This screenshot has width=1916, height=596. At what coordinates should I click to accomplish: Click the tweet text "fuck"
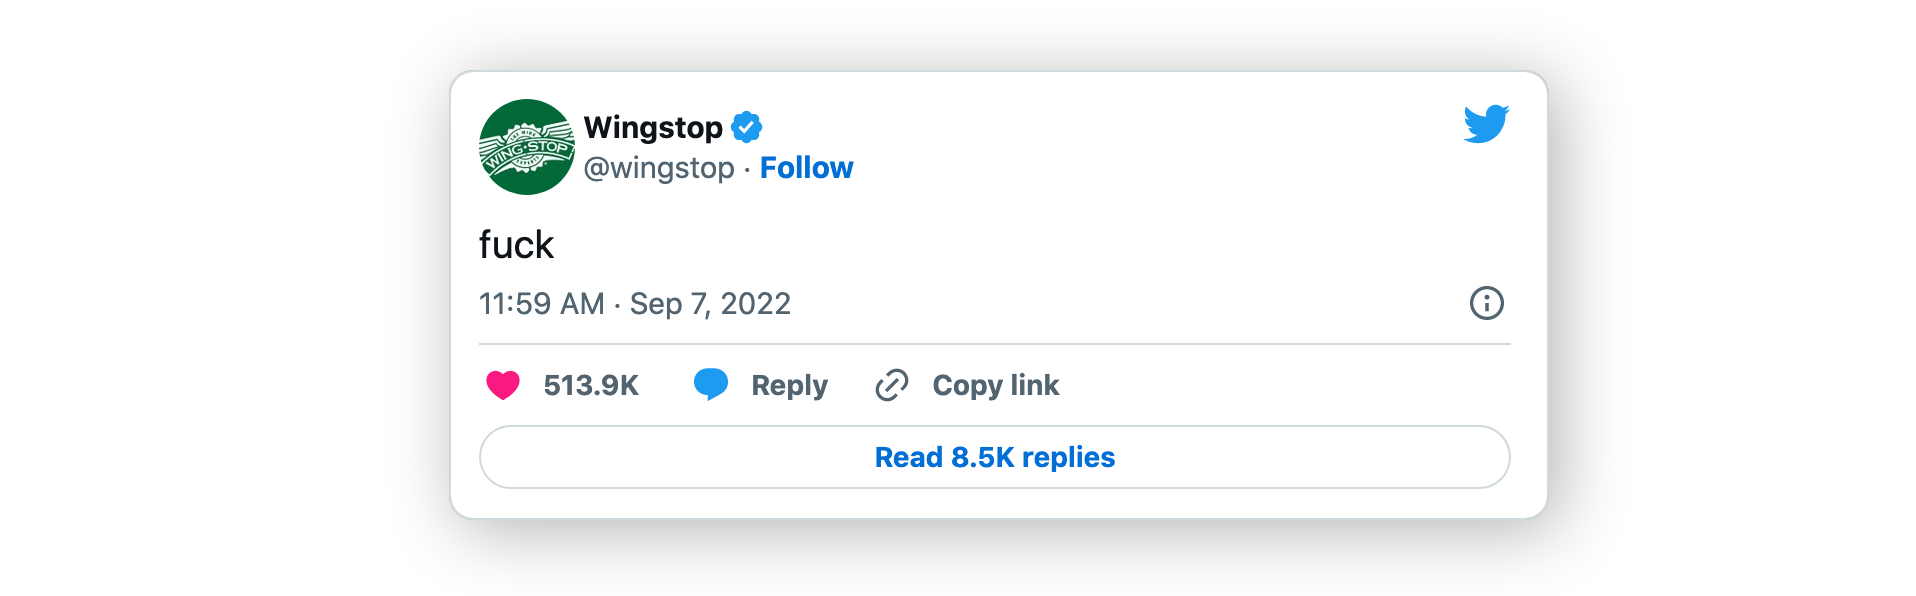coord(516,245)
